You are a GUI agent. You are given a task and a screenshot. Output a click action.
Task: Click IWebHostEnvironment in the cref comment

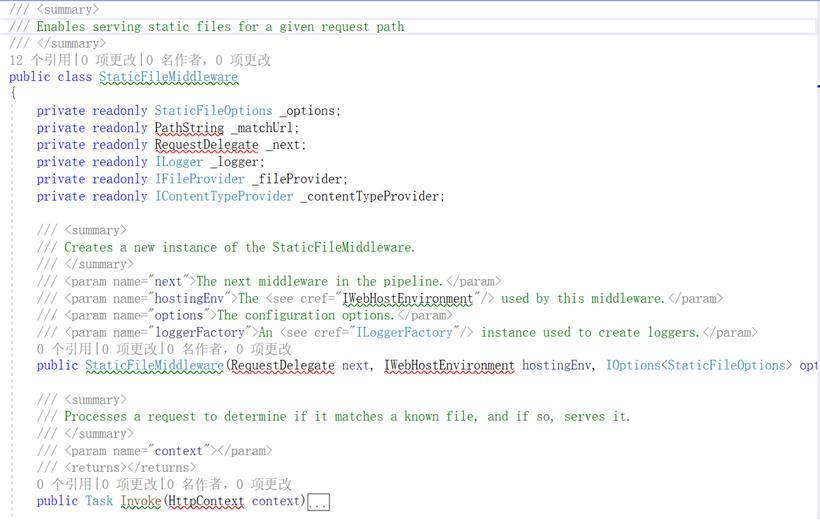pyautogui.click(x=407, y=299)
